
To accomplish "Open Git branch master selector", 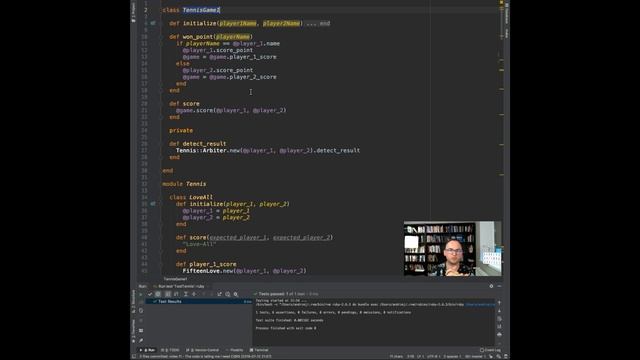I will pos(476,356).
